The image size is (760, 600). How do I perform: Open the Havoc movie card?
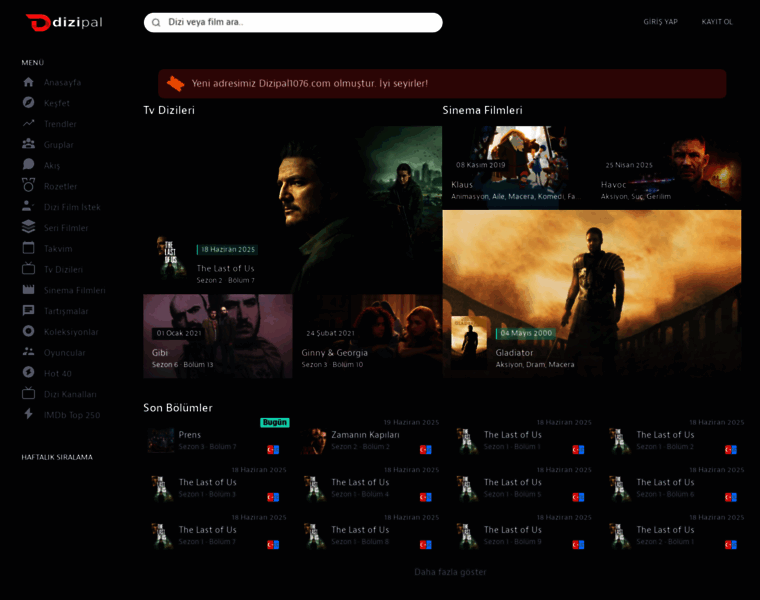pos(666,168)
